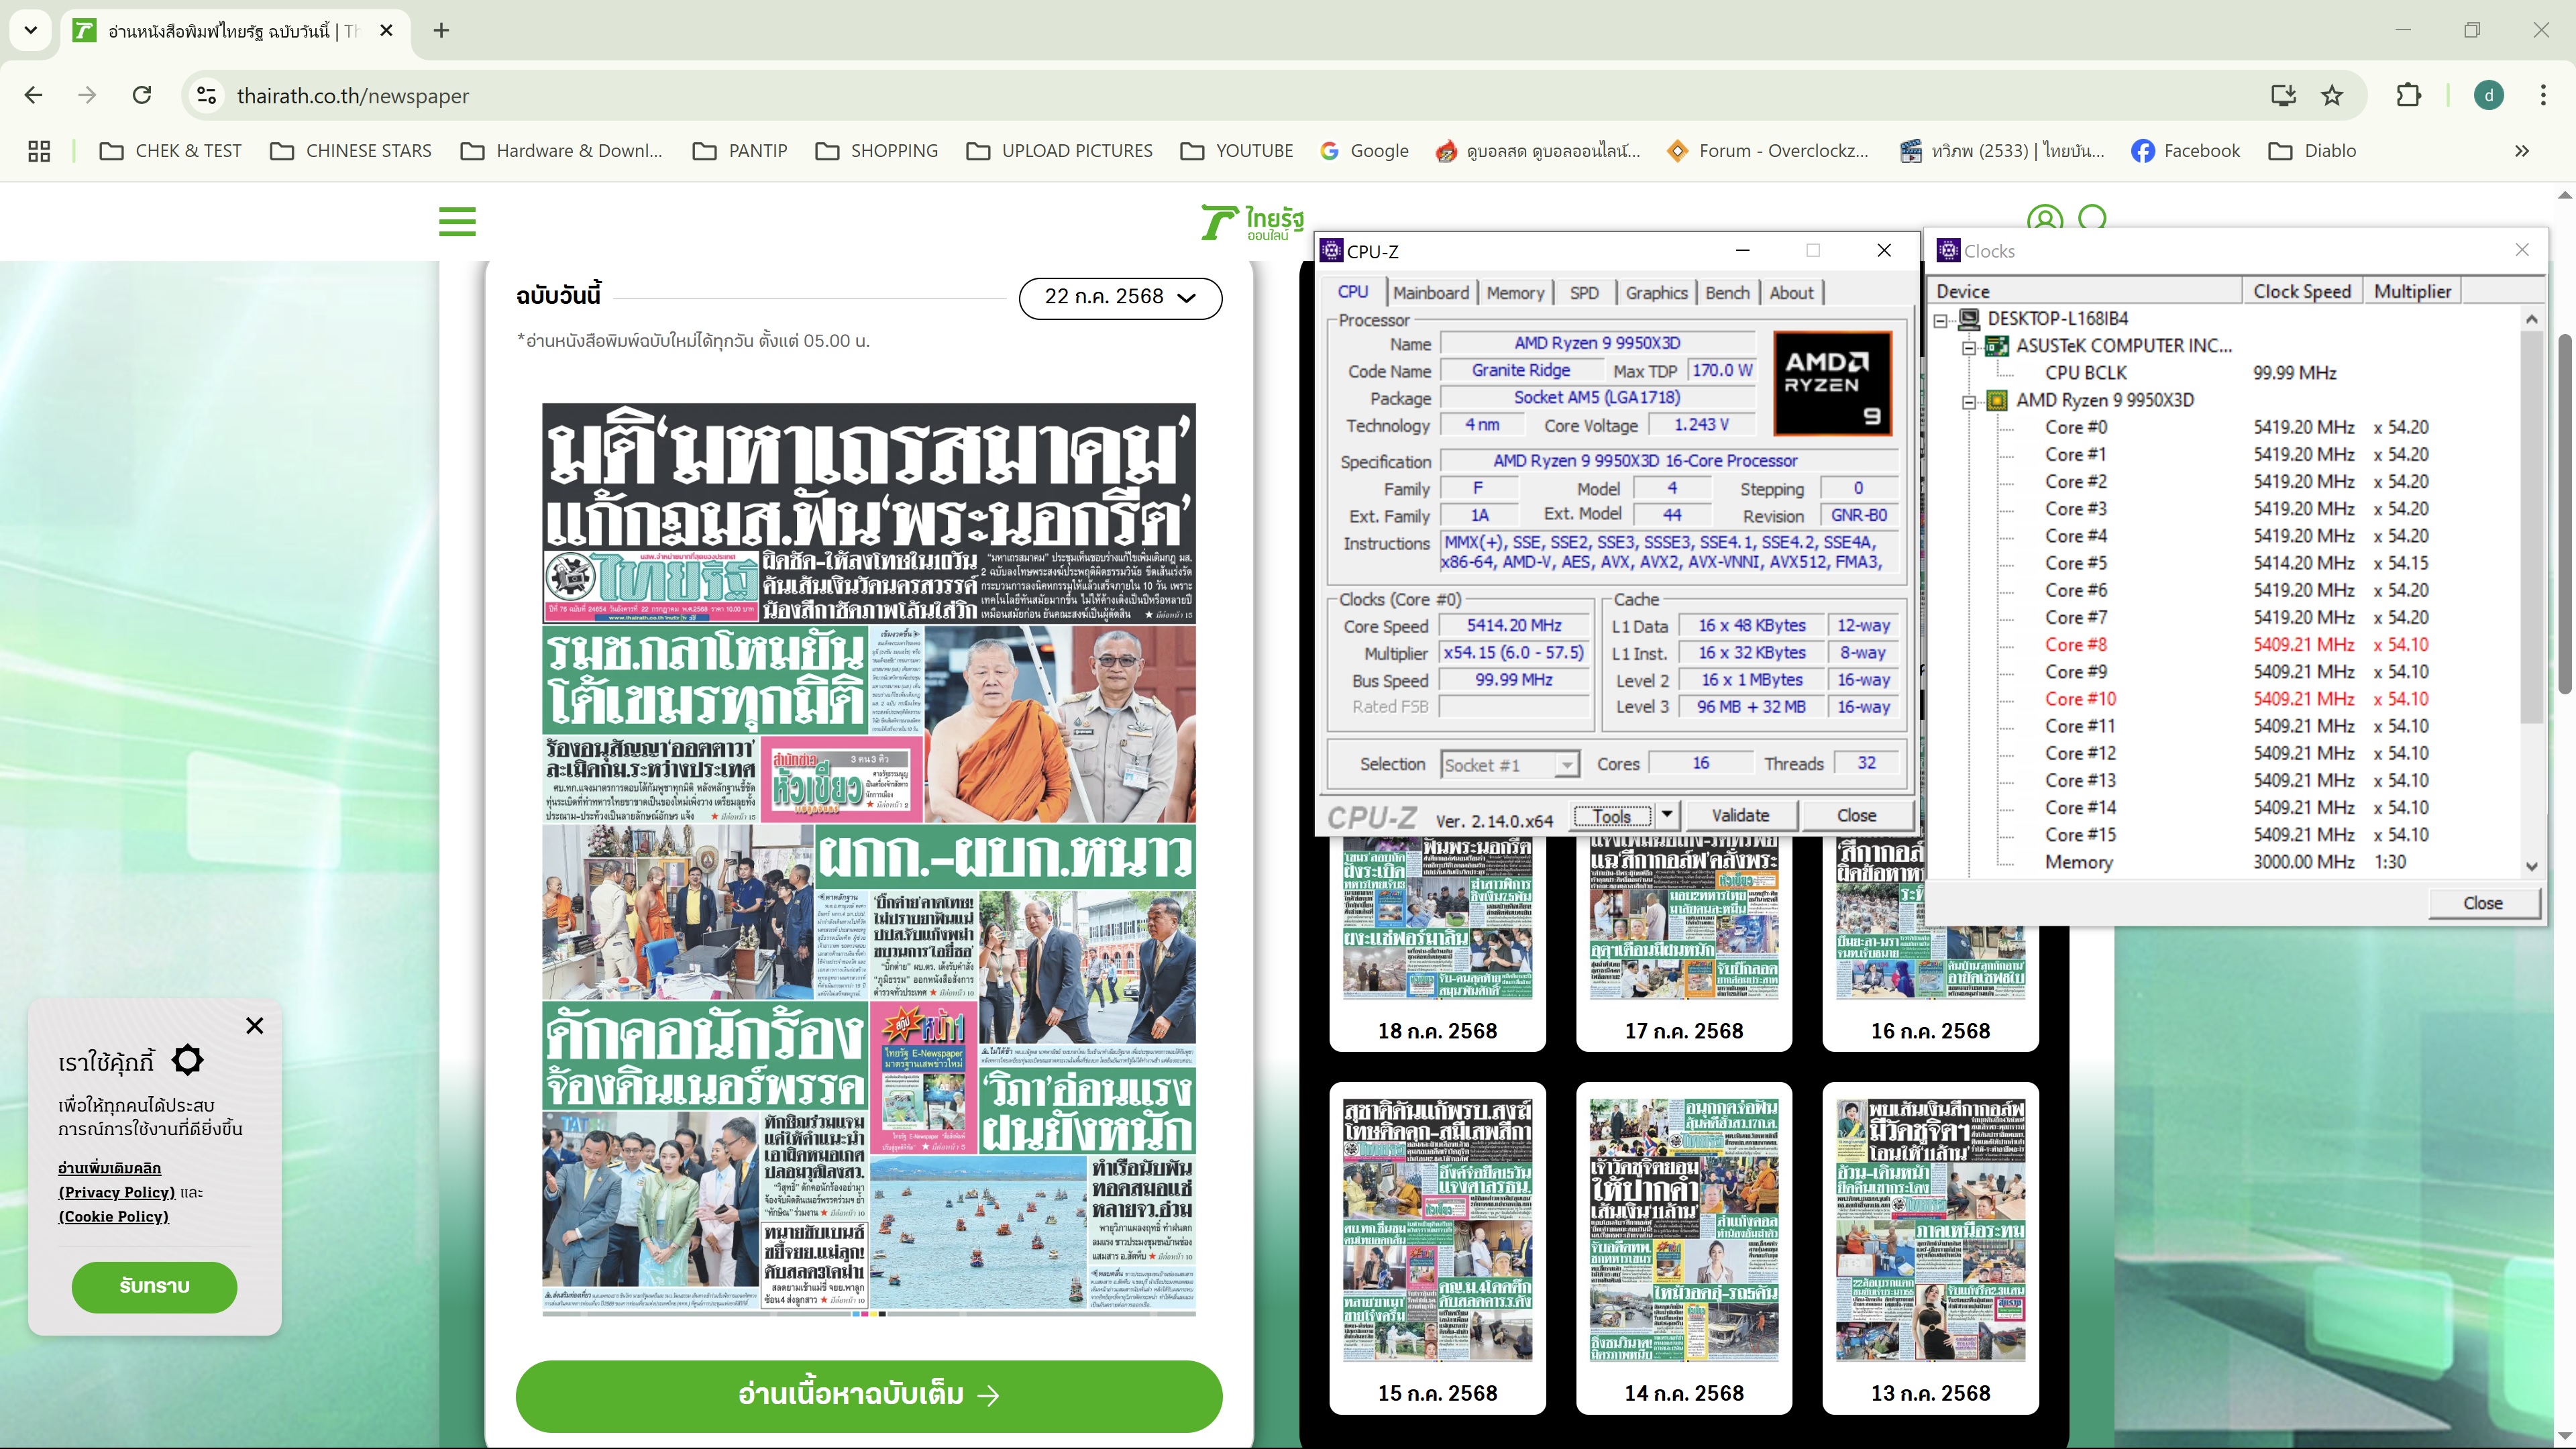Click the main front page newspaper image
The image size is (2576, 1449).
869,860
